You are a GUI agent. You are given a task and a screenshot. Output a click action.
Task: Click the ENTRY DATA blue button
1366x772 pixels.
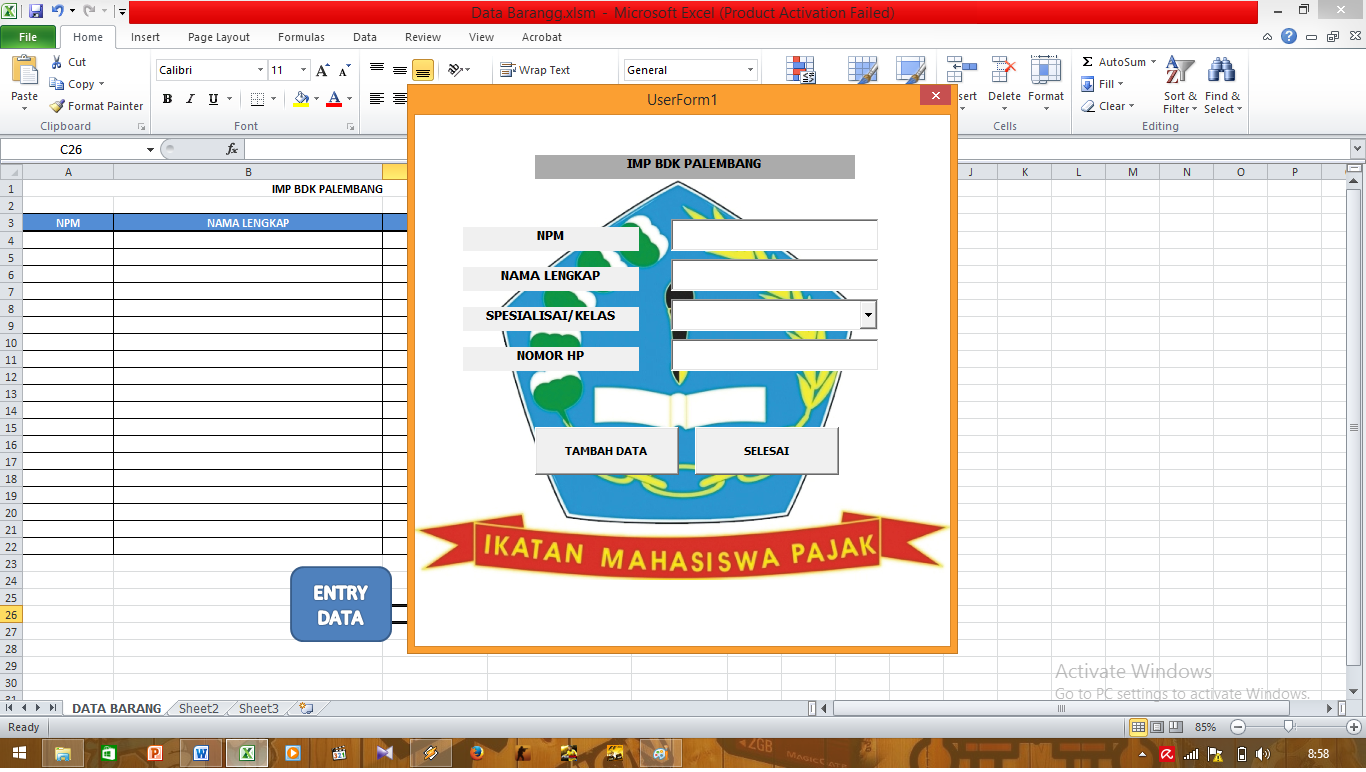[x=341, y=604]
